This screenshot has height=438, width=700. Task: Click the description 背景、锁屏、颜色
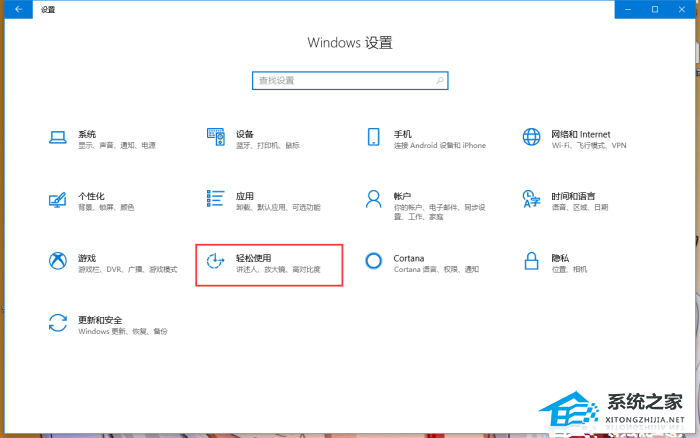[106, 207]
